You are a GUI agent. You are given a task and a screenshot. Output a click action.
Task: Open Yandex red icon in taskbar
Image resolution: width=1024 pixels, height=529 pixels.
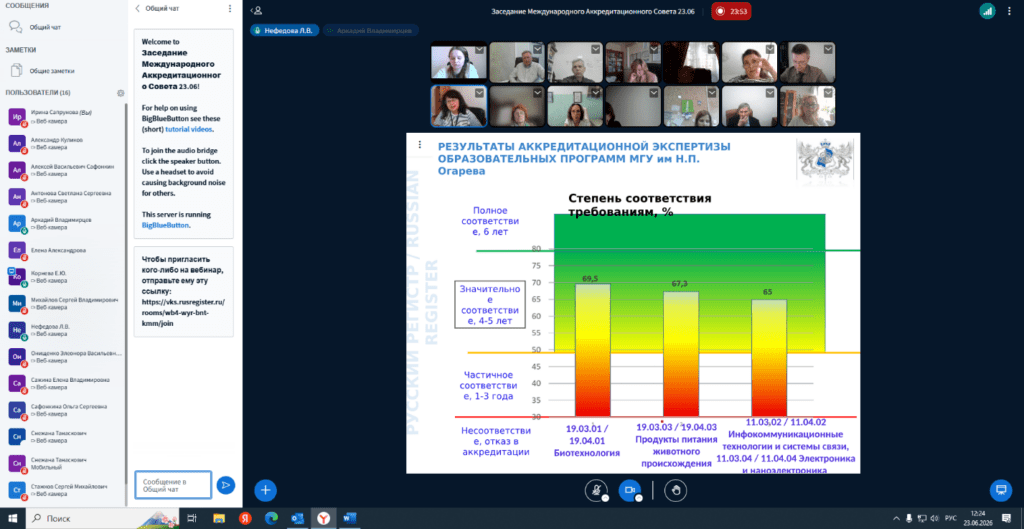point(246,519)
